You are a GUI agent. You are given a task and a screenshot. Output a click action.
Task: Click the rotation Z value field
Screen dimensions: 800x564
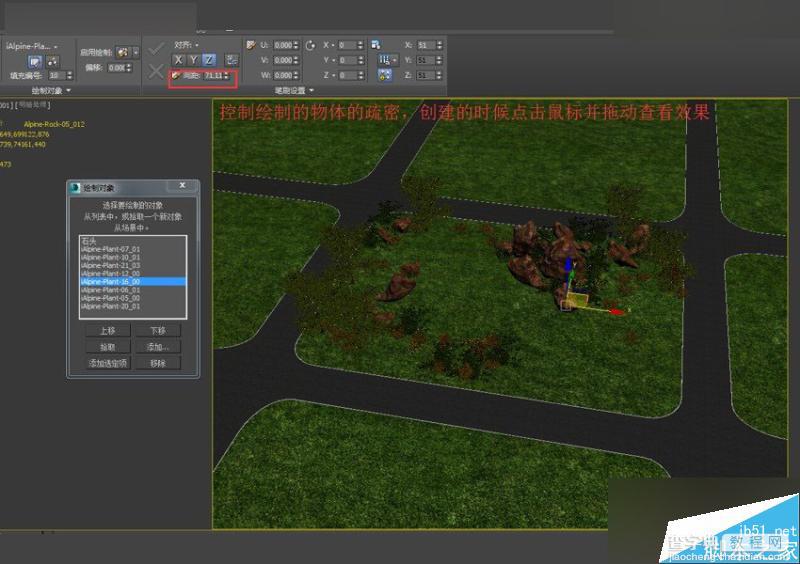pyautogui.click(x=347, y=75)
